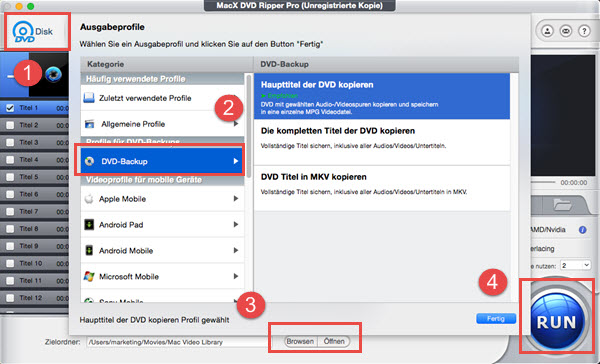Click the Allgemeine Profile icon
600x364 pixels.
pos(89,124)
